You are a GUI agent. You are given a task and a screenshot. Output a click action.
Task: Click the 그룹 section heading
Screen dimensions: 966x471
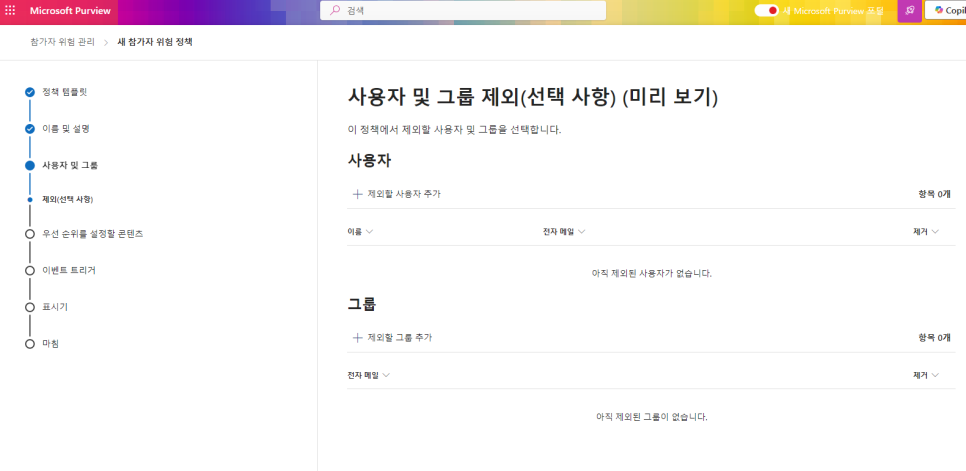(x=362, y=304)
